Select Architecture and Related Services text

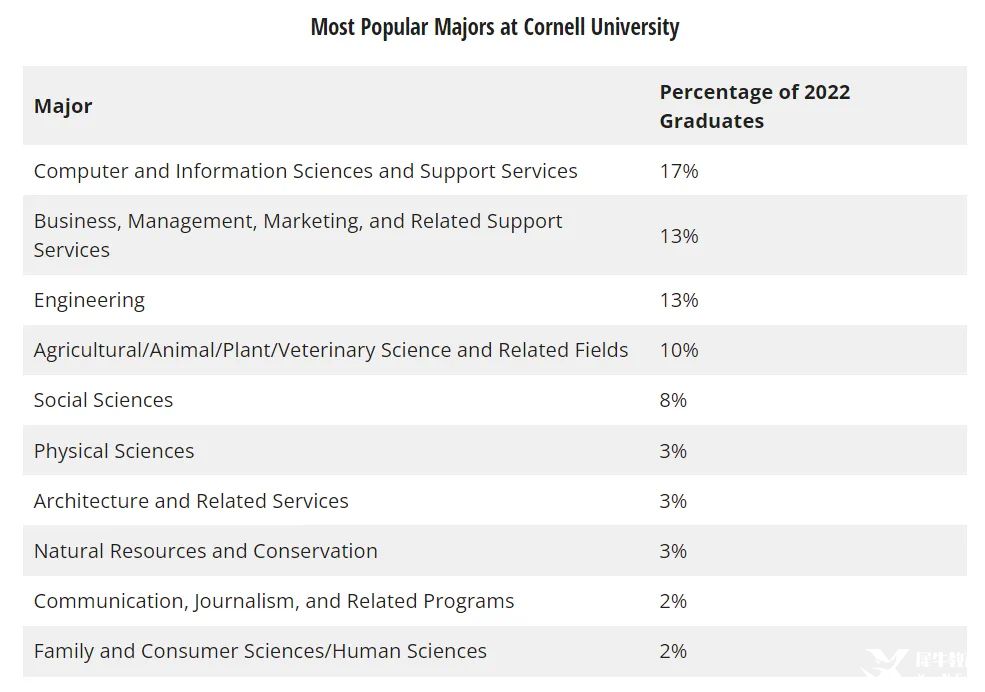point(191,501)
